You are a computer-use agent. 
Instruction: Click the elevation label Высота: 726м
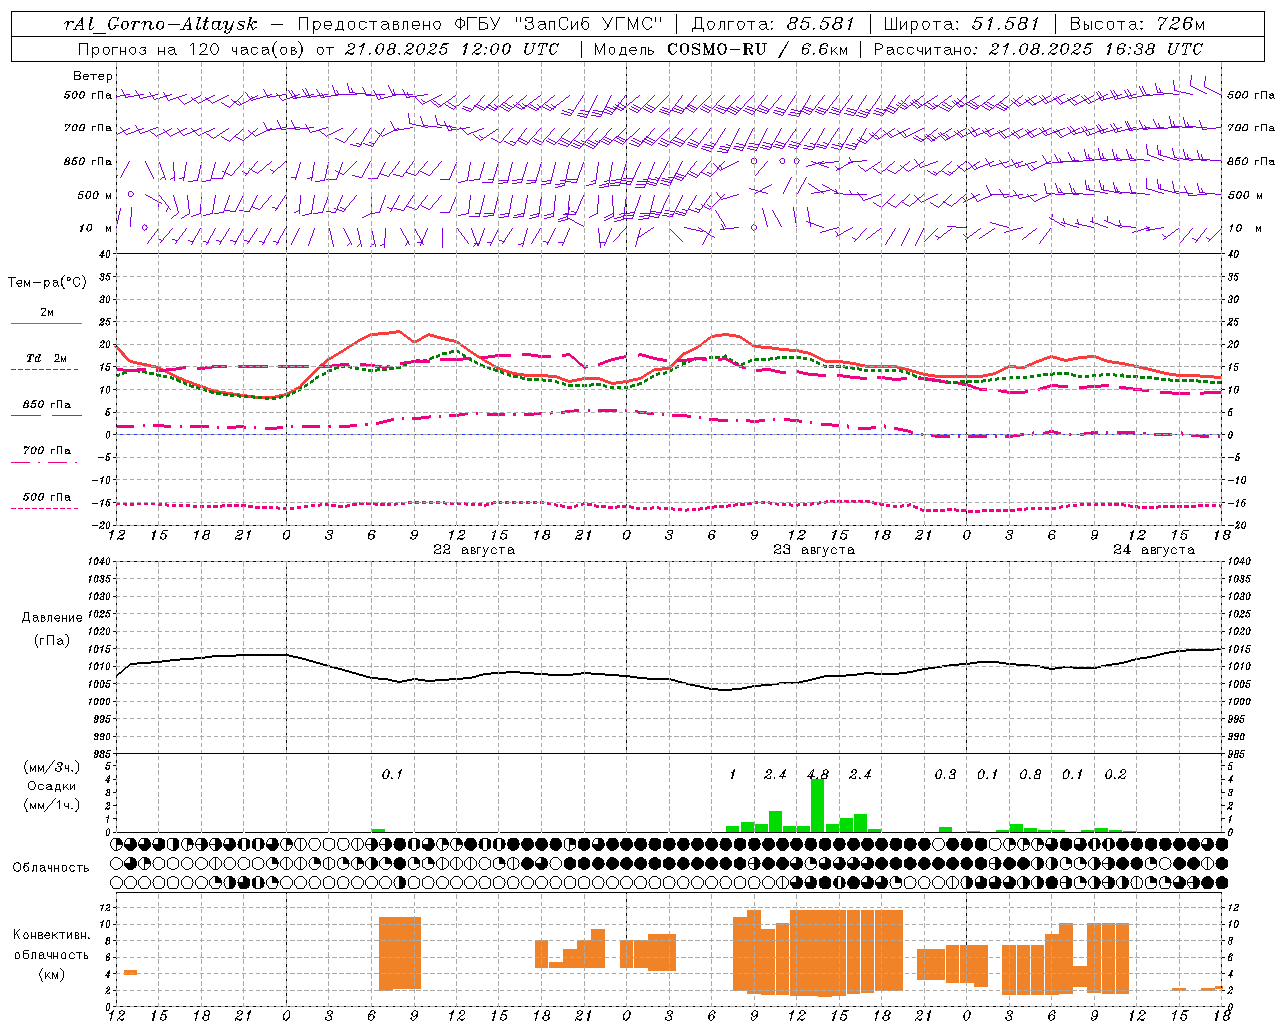click(1138, 24)
